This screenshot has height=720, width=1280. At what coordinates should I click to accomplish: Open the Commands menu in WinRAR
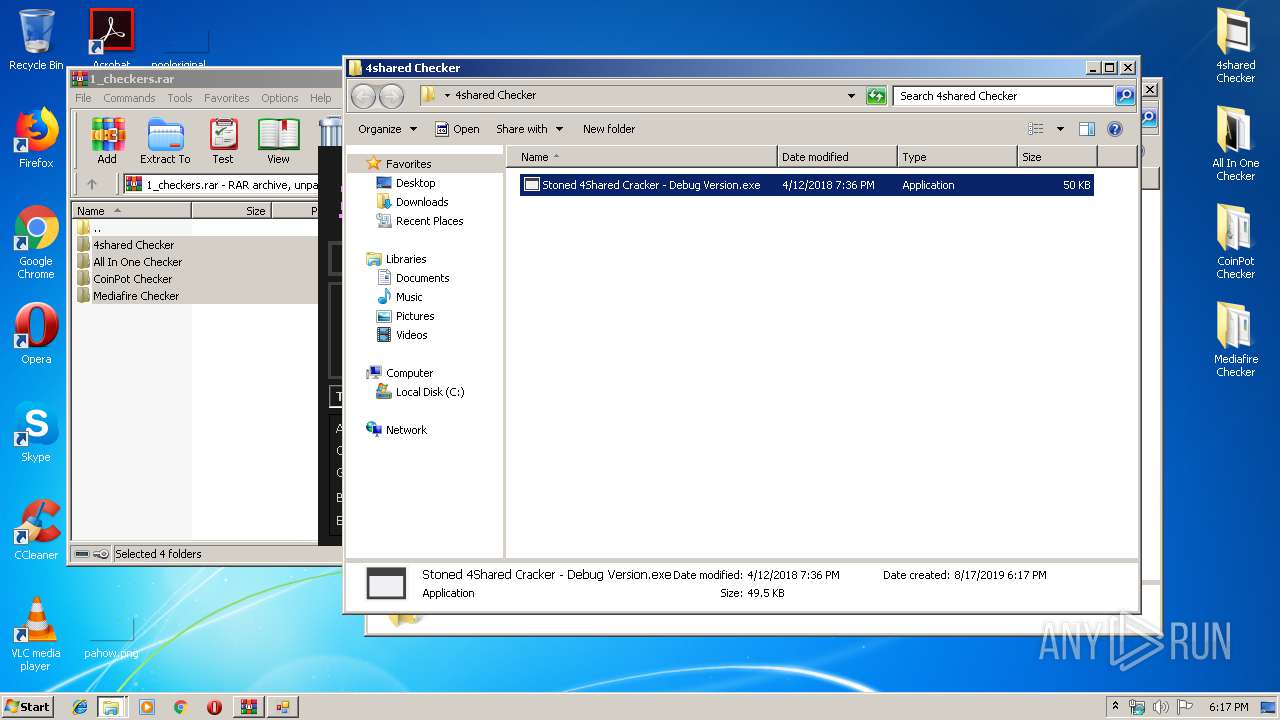129,98
